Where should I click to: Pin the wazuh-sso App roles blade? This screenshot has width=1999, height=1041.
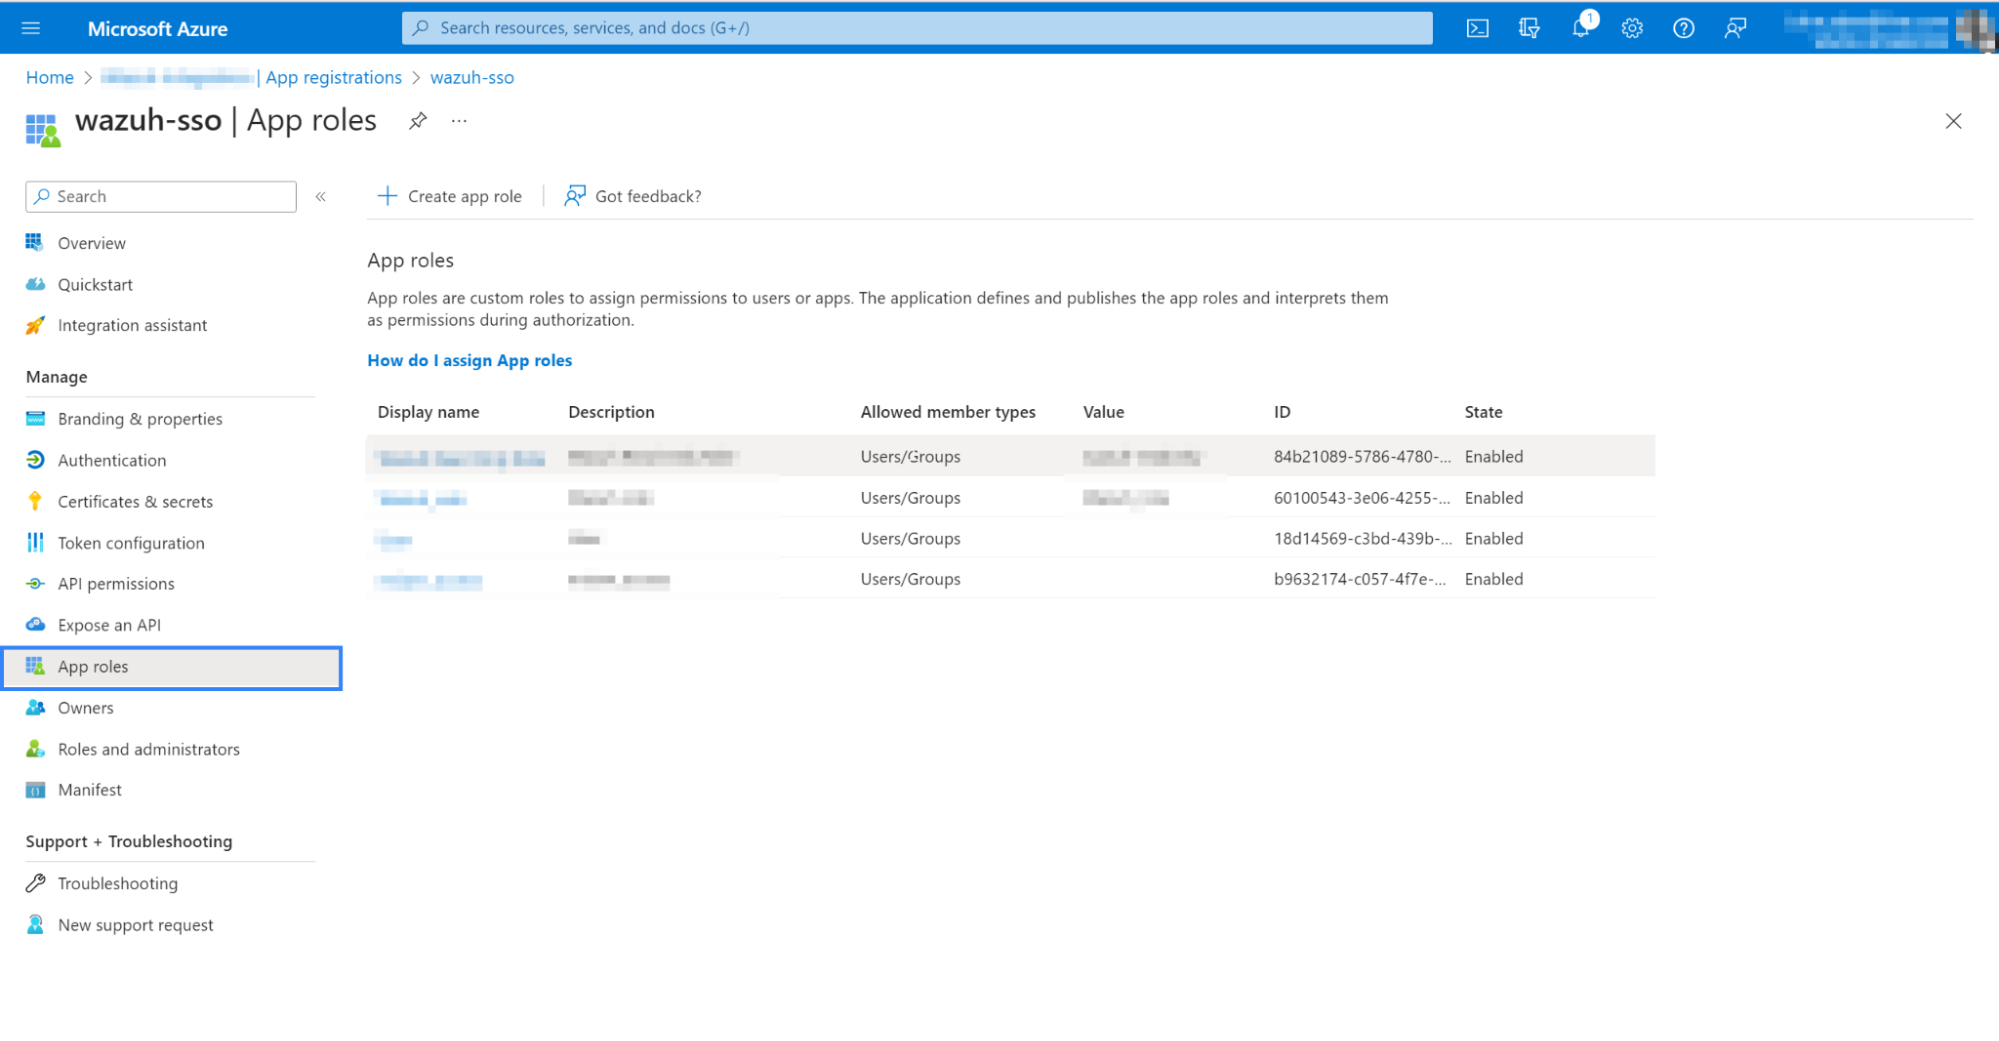[x=418, y=121]
